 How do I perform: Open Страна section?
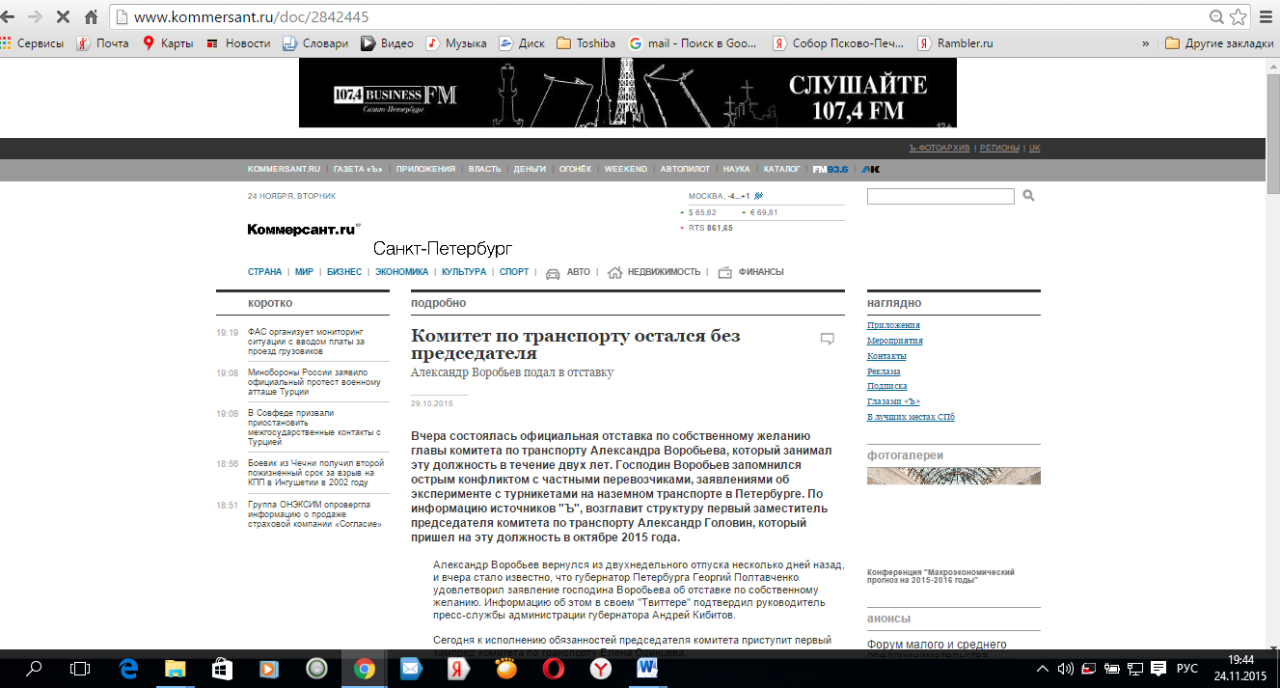265,272
